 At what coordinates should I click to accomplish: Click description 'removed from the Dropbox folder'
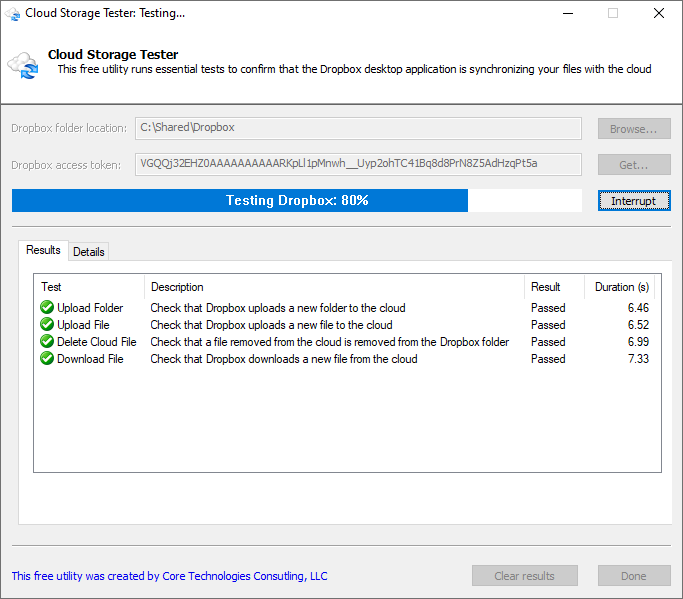point(432,342)
